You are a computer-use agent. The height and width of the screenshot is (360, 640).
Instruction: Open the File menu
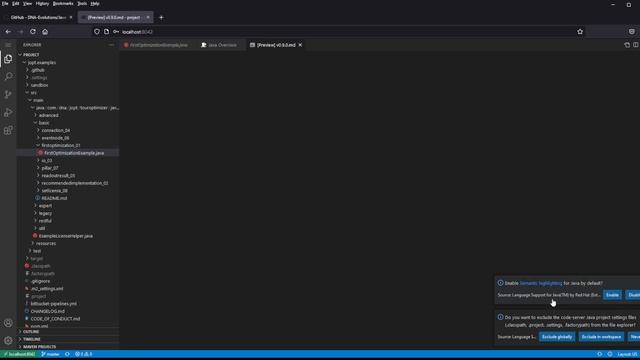pos(5,4)
